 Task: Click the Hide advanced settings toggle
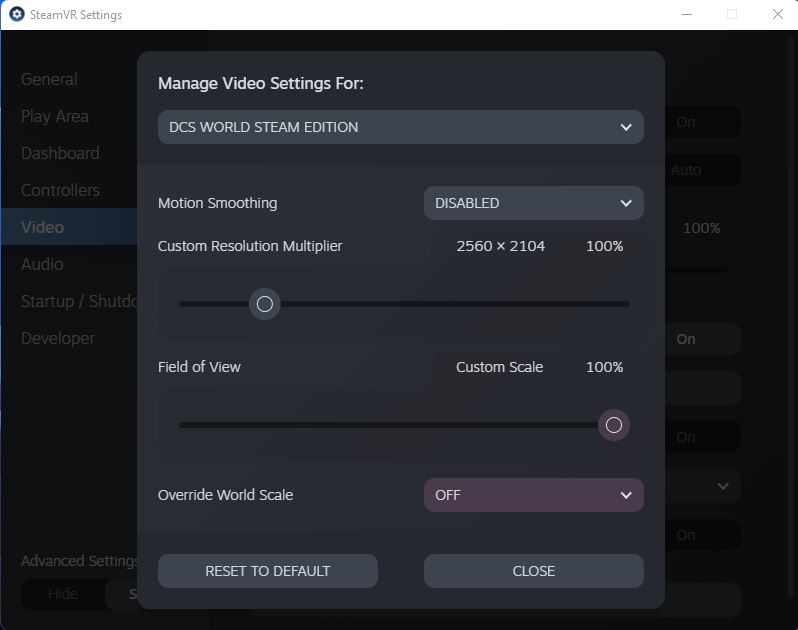coord(63,594)
